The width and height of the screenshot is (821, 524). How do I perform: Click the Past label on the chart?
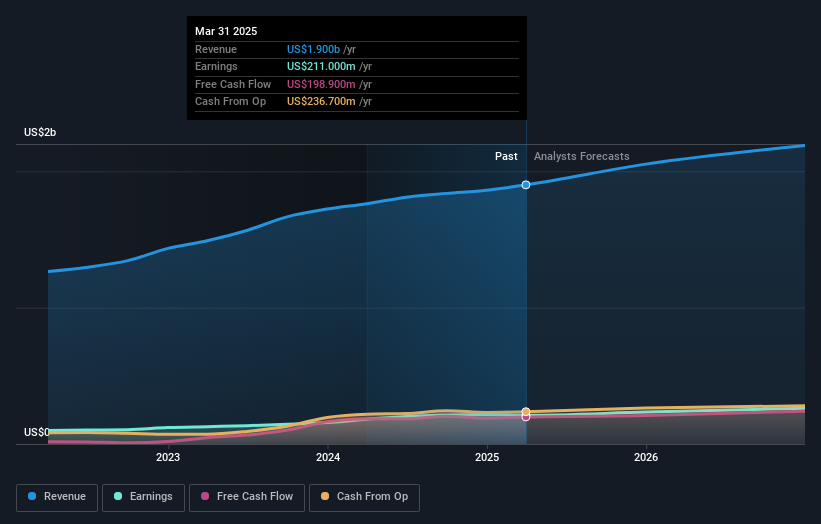pyautogui.click(x=506, y=156)
